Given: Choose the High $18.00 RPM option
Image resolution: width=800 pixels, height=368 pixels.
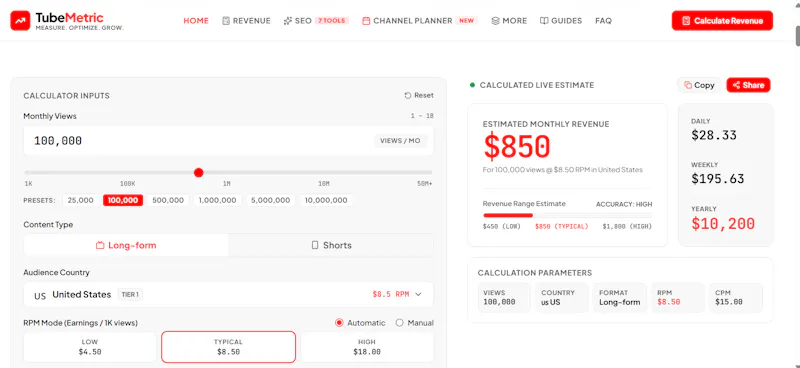Looking at the screenshot, I should coord(367,347).
